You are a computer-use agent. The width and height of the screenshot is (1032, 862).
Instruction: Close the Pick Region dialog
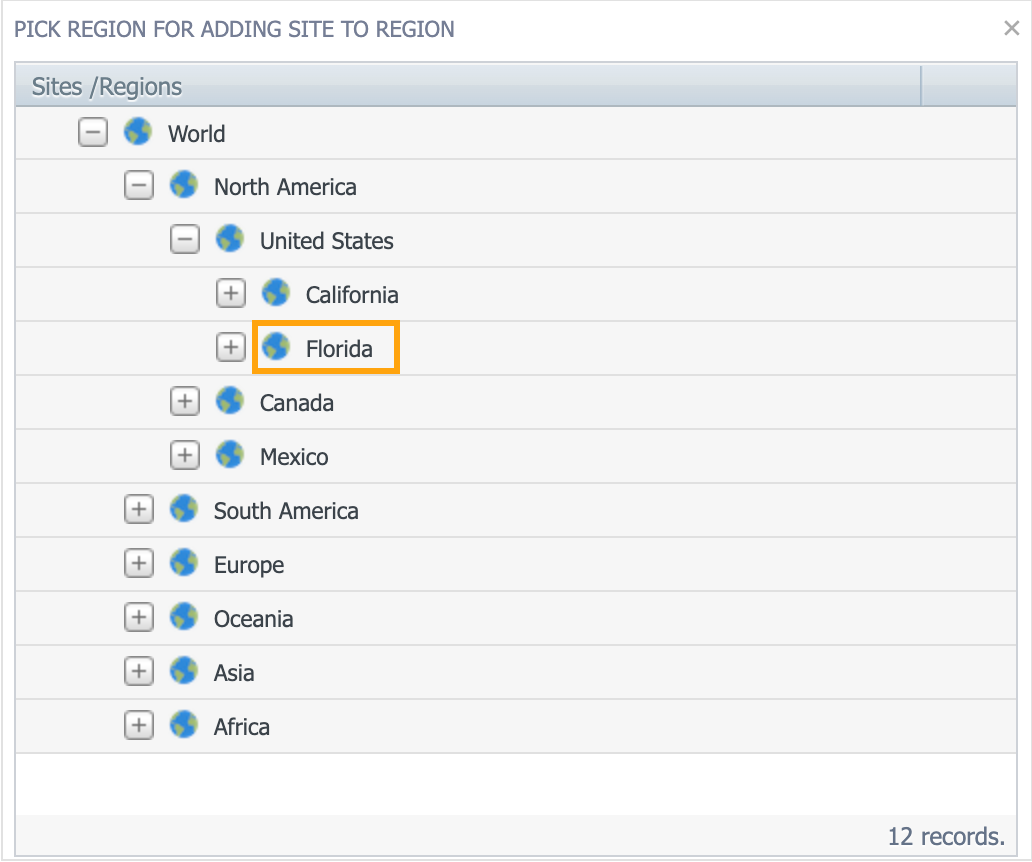(x=1011, y=29)
